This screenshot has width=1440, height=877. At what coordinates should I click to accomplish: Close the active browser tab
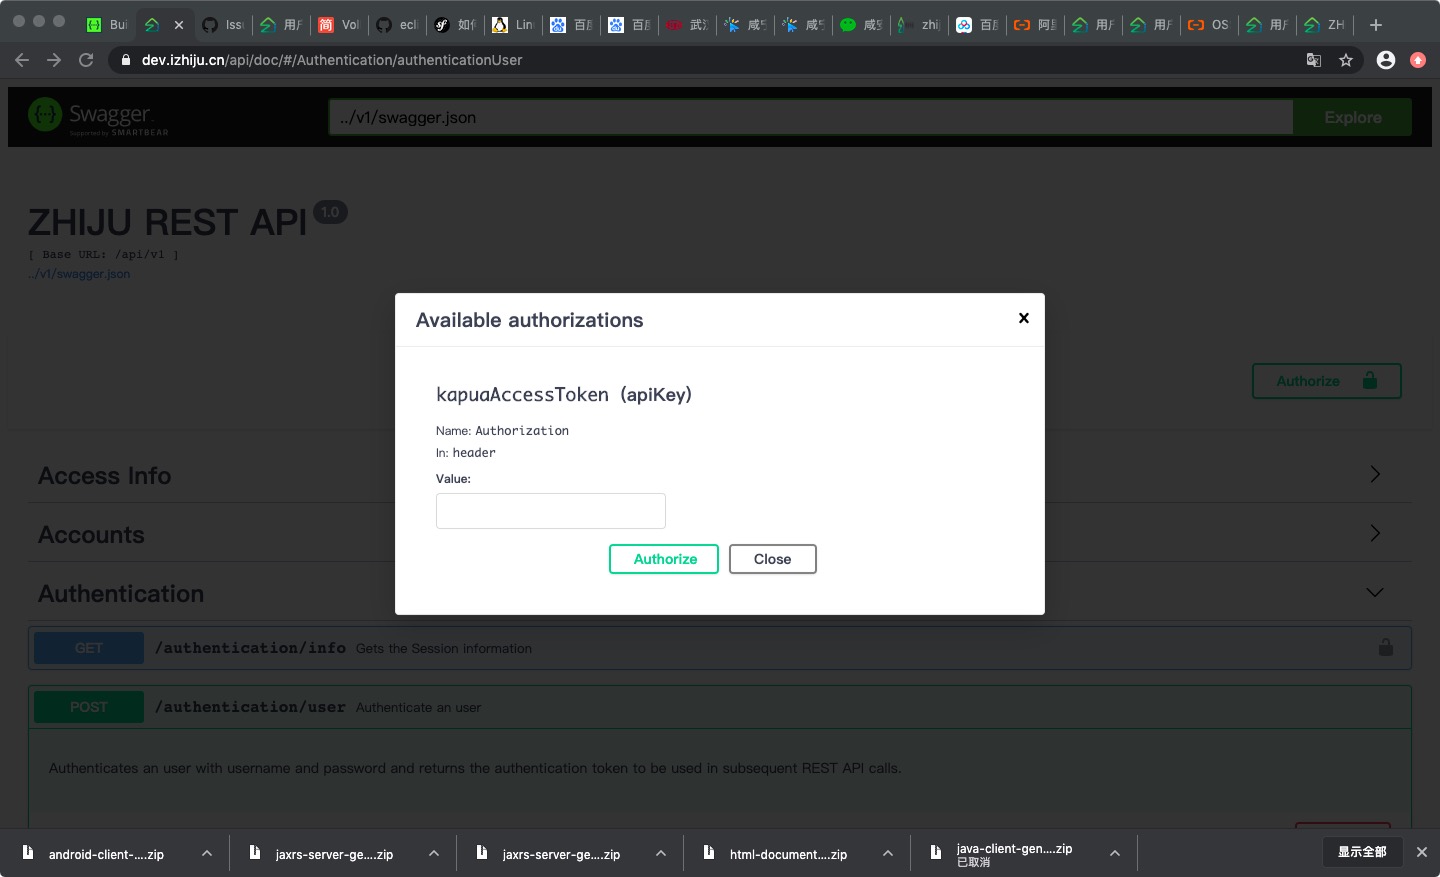pyautogui.click(x=179, y=25)
